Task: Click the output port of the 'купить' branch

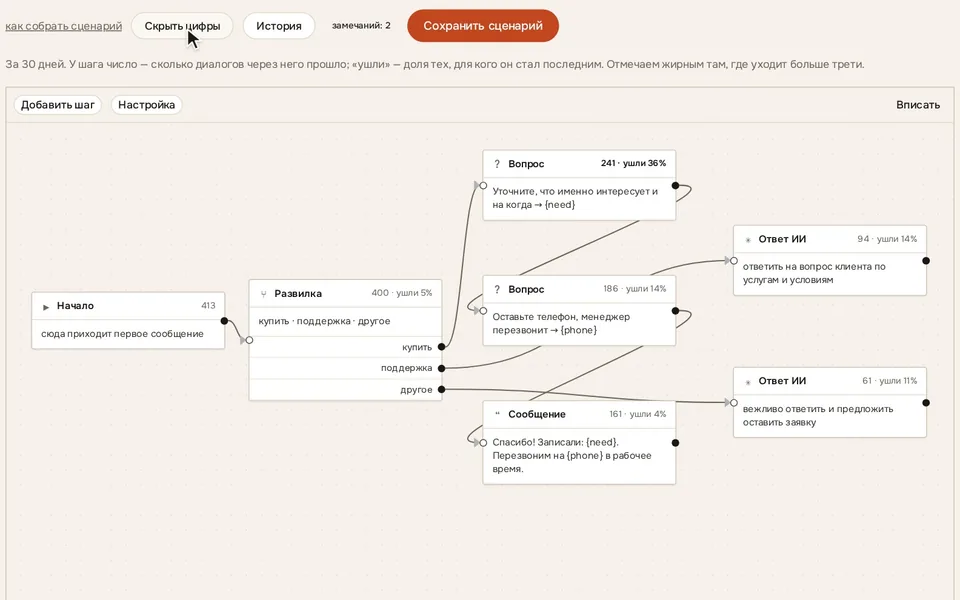Action: coord(441,347)
